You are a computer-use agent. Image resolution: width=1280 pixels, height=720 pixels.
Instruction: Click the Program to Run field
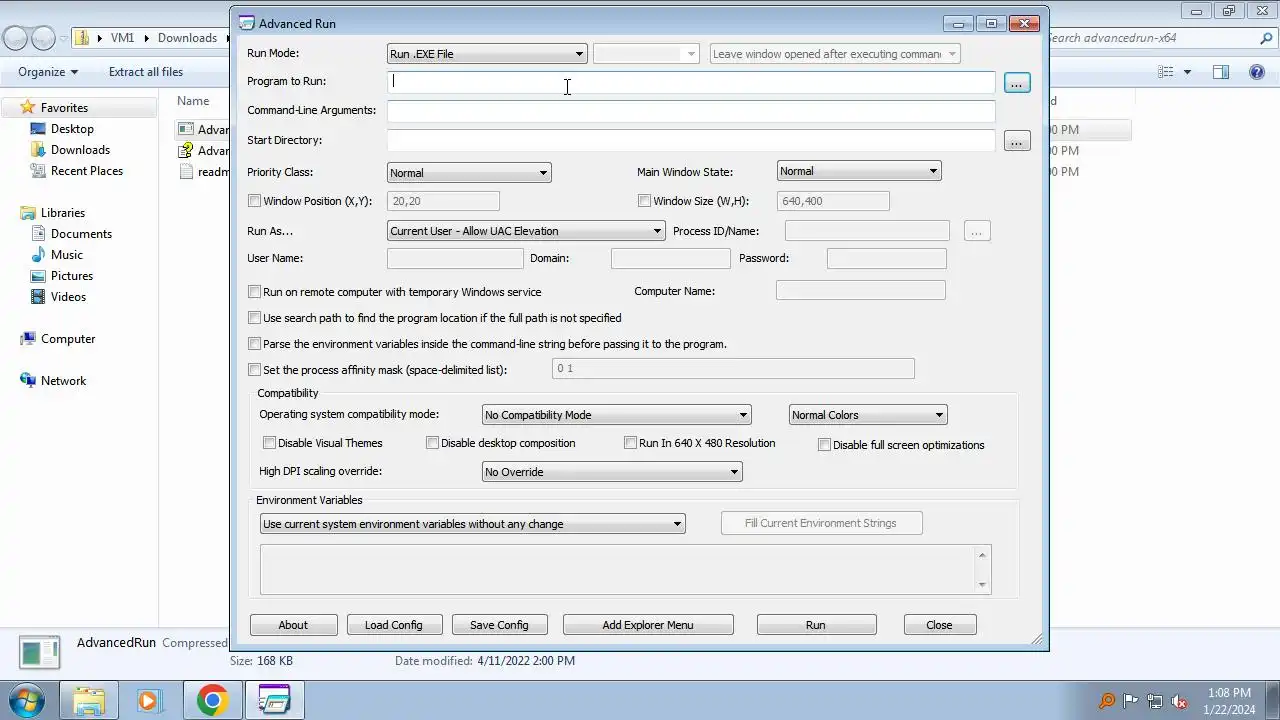click(x=691, y=82)
